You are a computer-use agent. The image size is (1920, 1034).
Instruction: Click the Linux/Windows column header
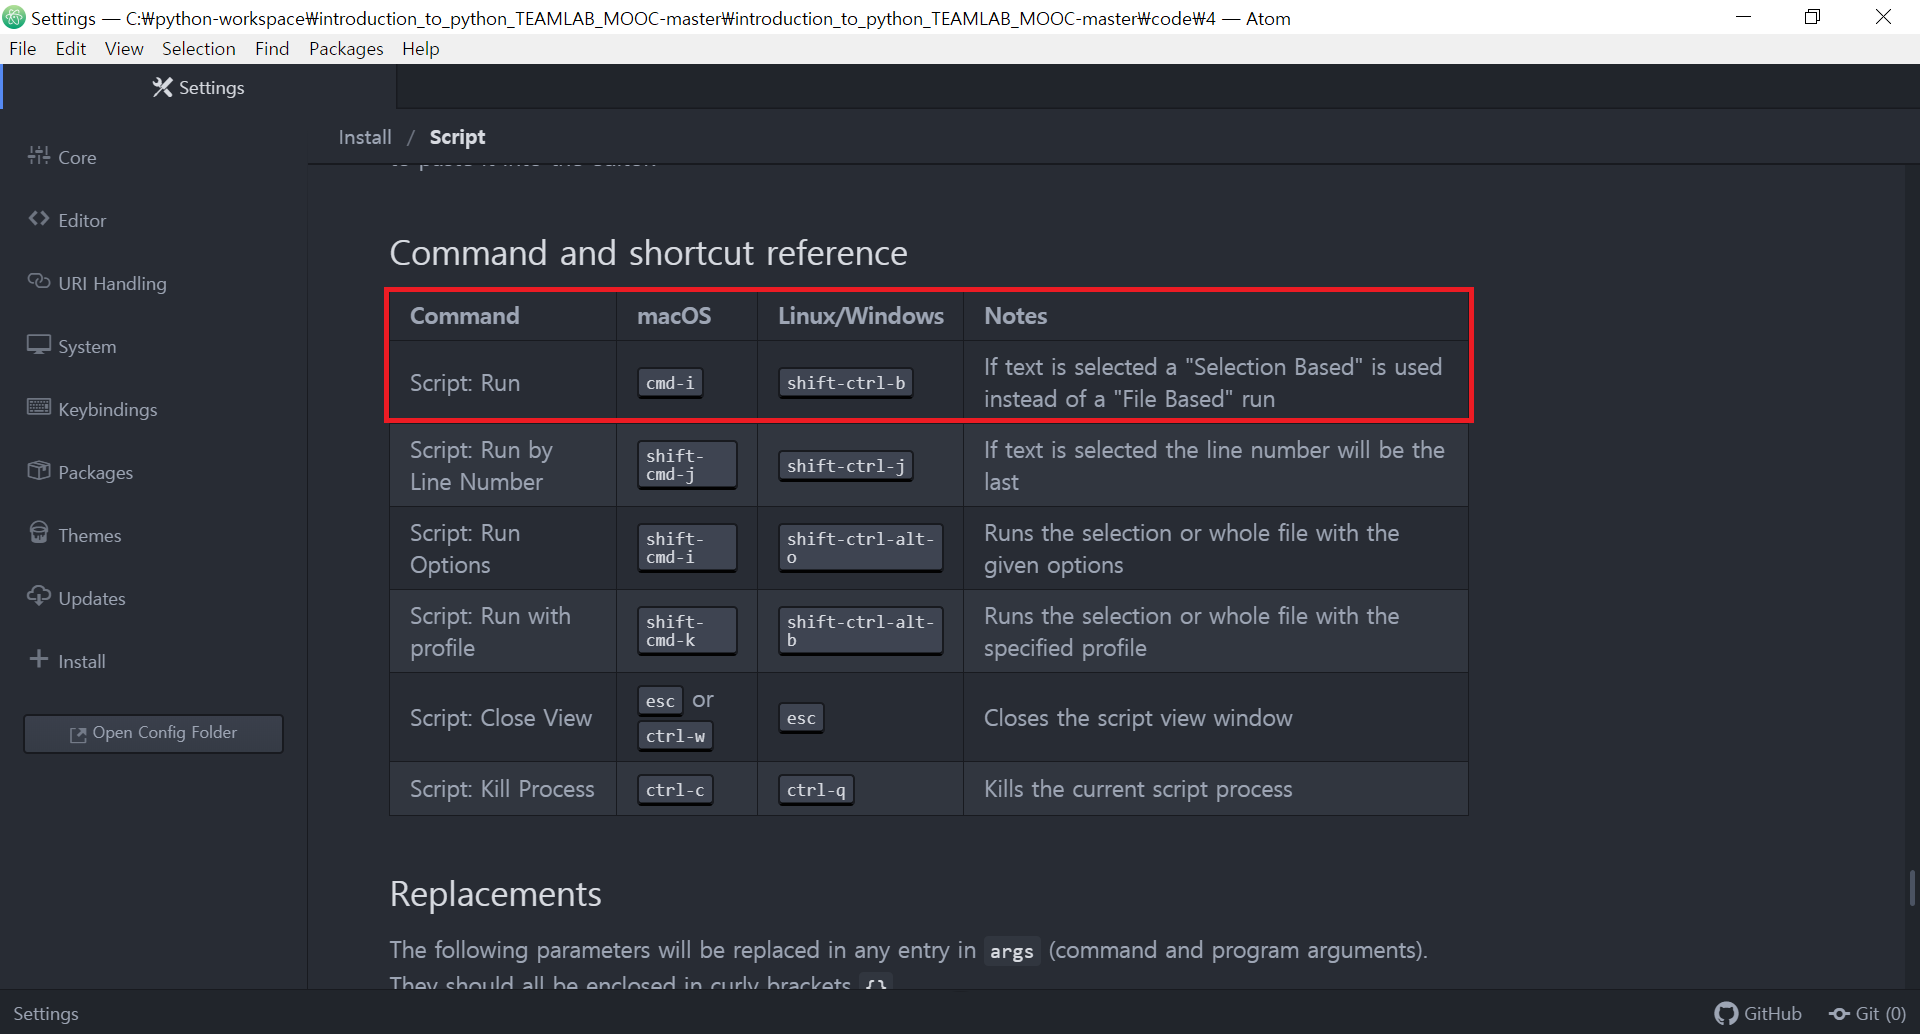[861, 316]
